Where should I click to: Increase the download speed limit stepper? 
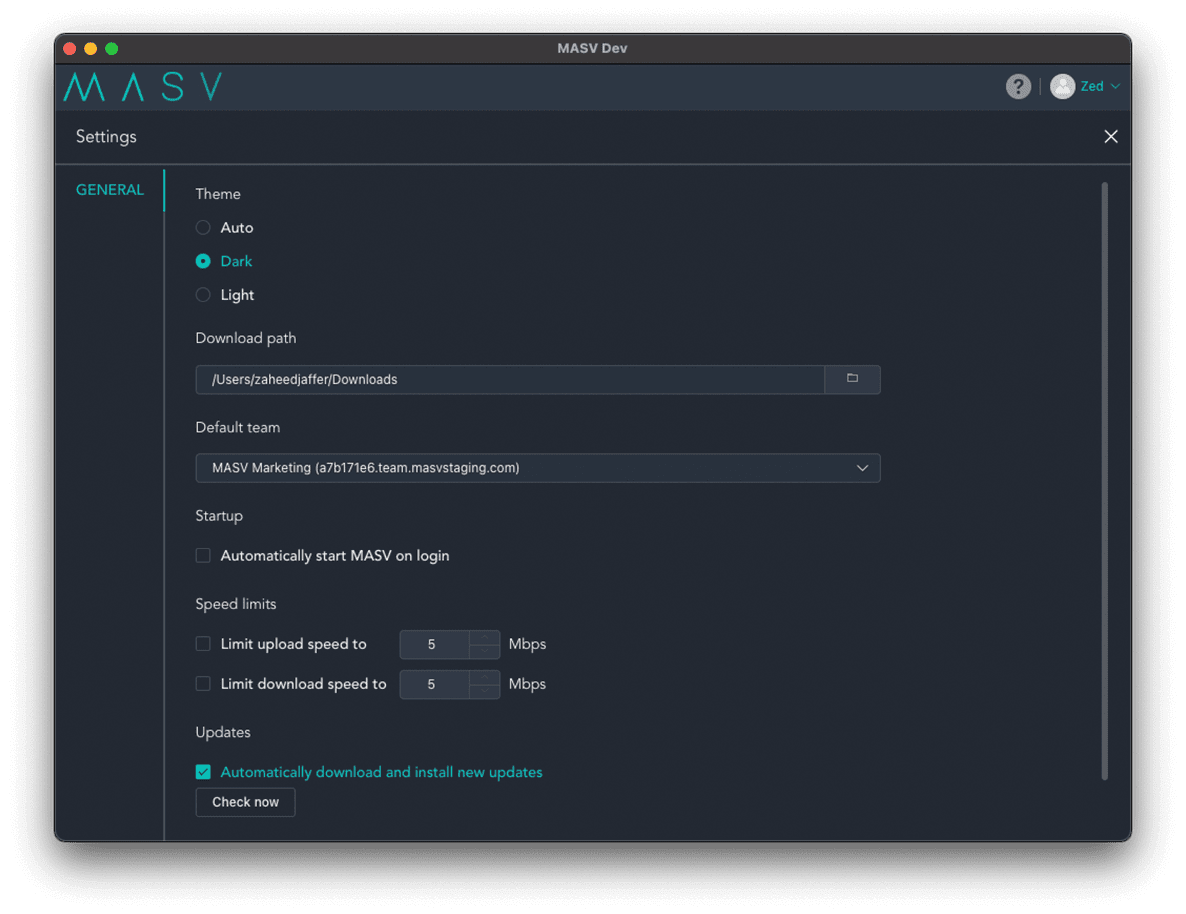tap(484, 677)
